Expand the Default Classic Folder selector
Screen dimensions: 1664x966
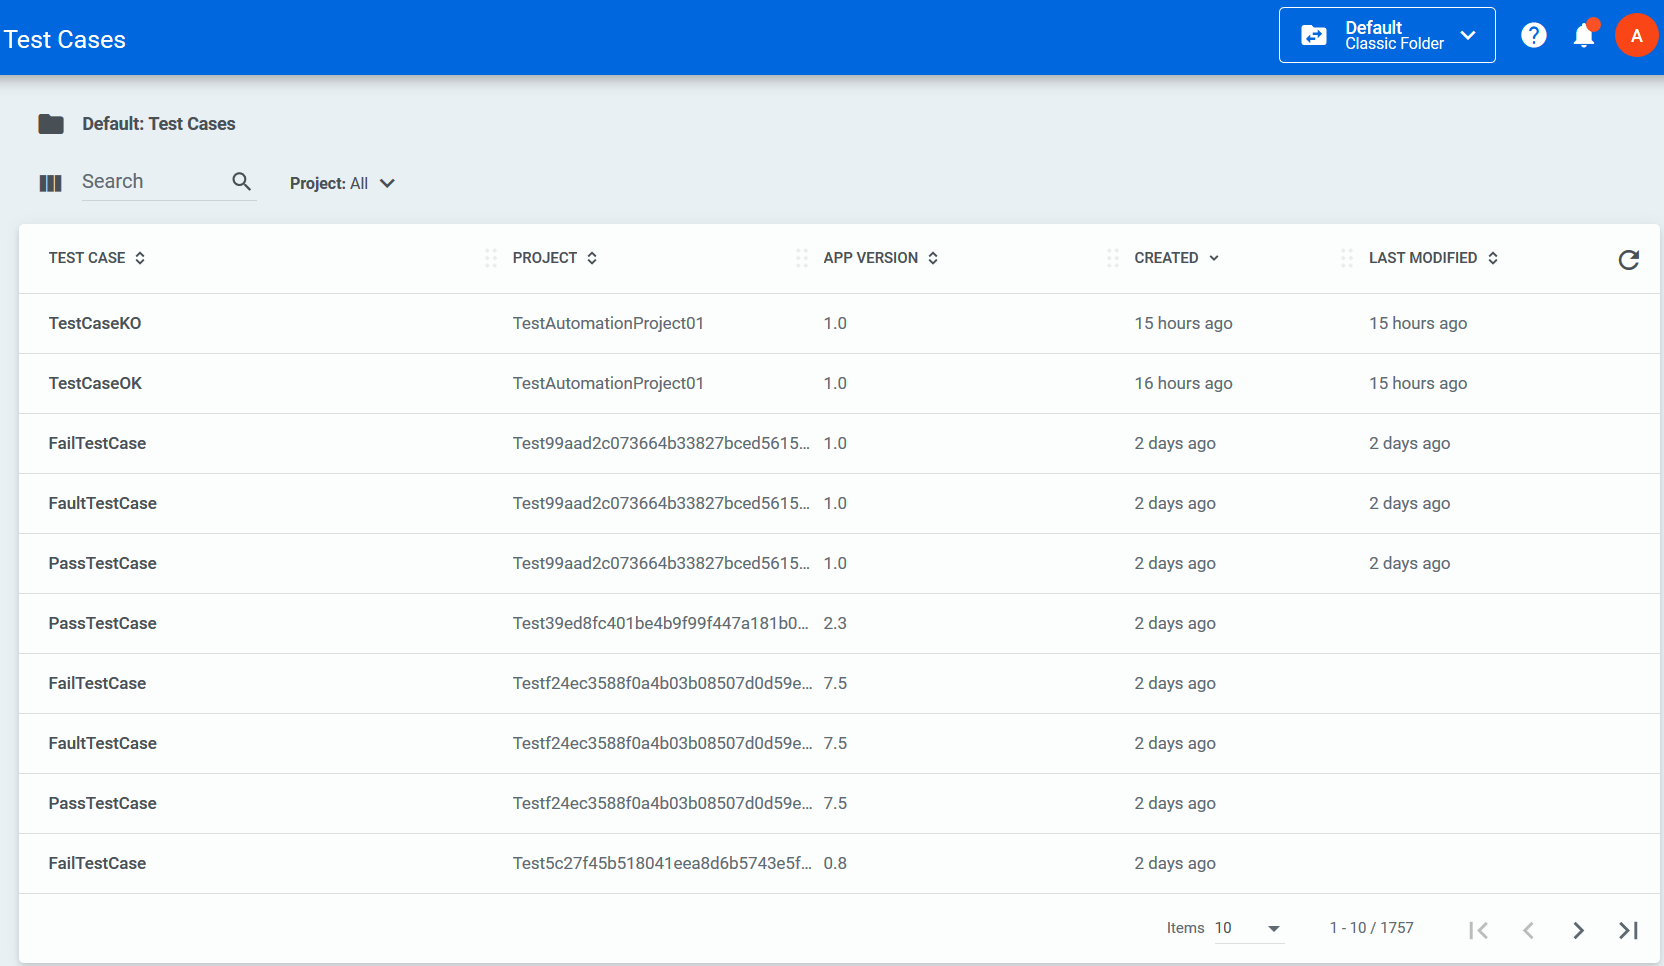(x=1387, y=35)
